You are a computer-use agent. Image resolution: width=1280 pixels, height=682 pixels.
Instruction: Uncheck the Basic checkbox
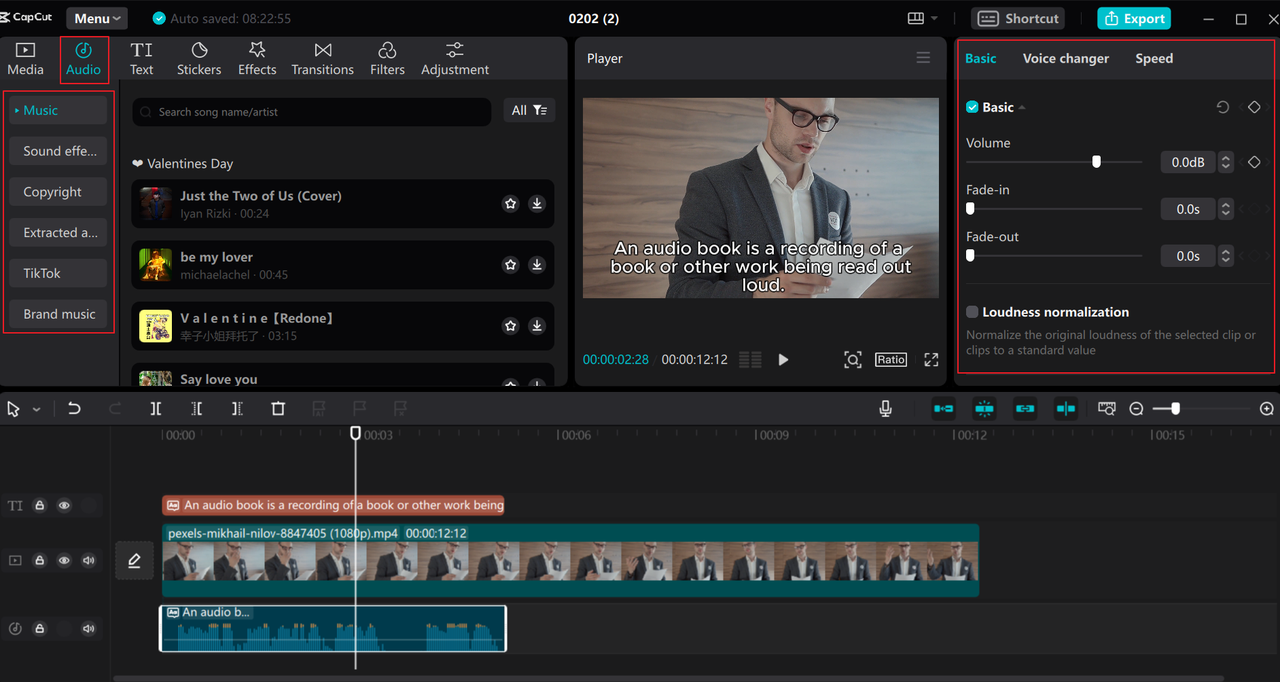point(972,107)
